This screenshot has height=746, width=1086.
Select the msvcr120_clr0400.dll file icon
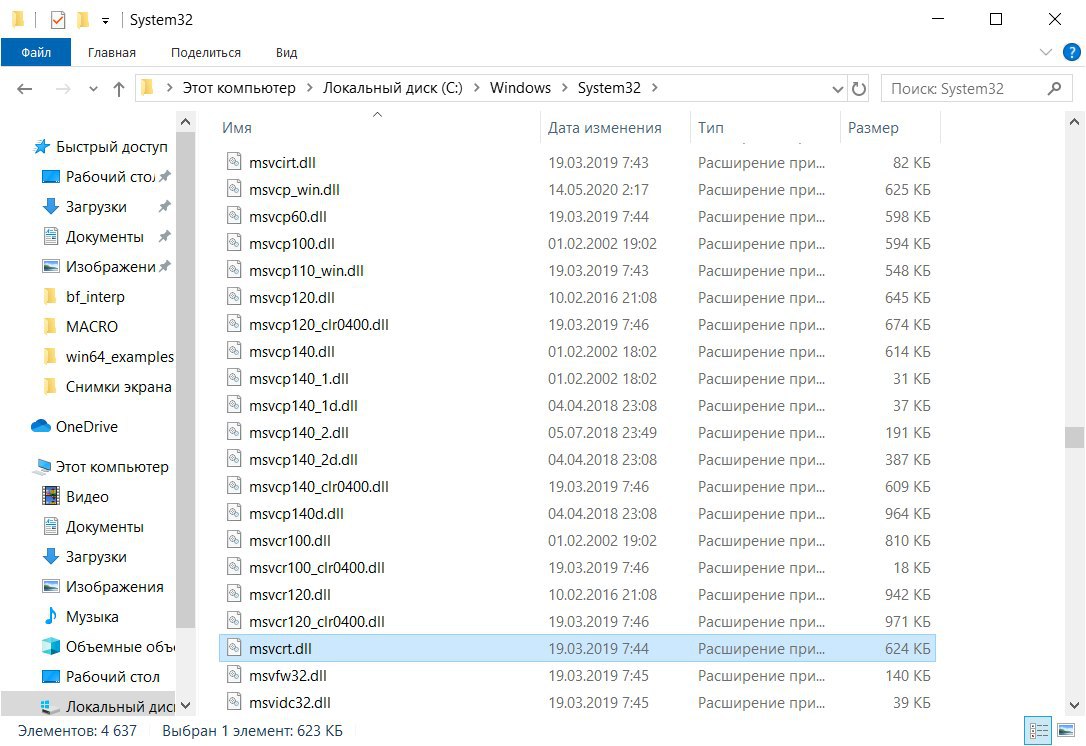[234, 621]
